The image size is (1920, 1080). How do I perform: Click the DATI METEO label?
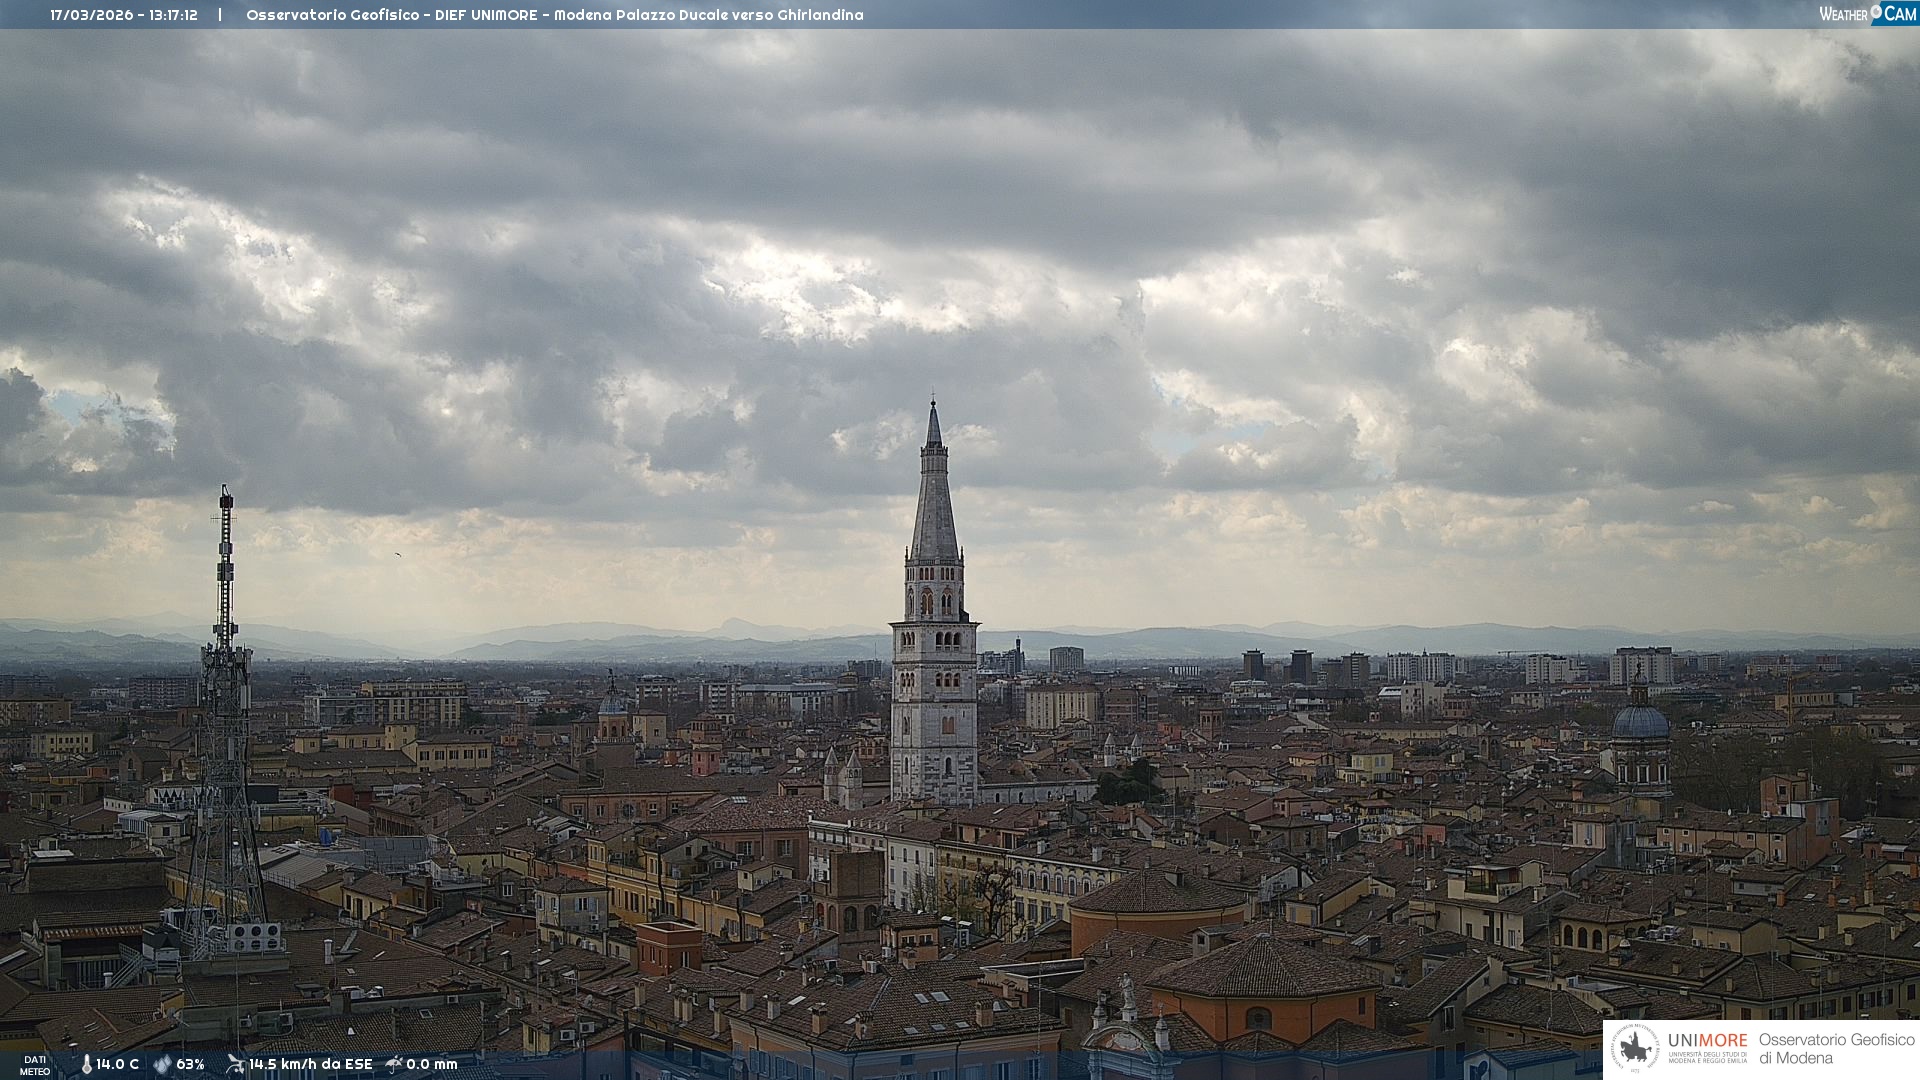(x=35, y=1065)
